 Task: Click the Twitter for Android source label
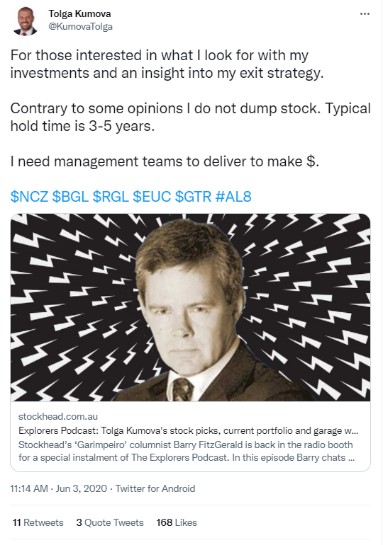155,489
